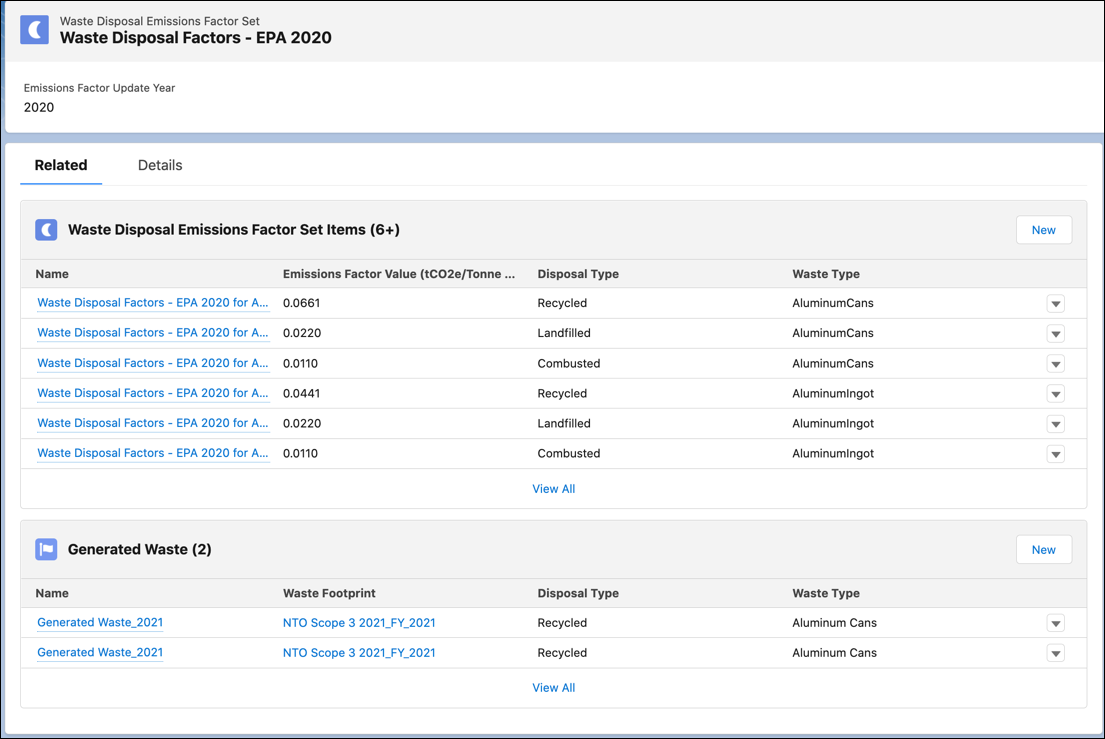Image resolution: width=1105 pixels, height=739 pixels.
Task: Open row menu for first Generated Waste_2021 row
Action: click(1056, 623)
